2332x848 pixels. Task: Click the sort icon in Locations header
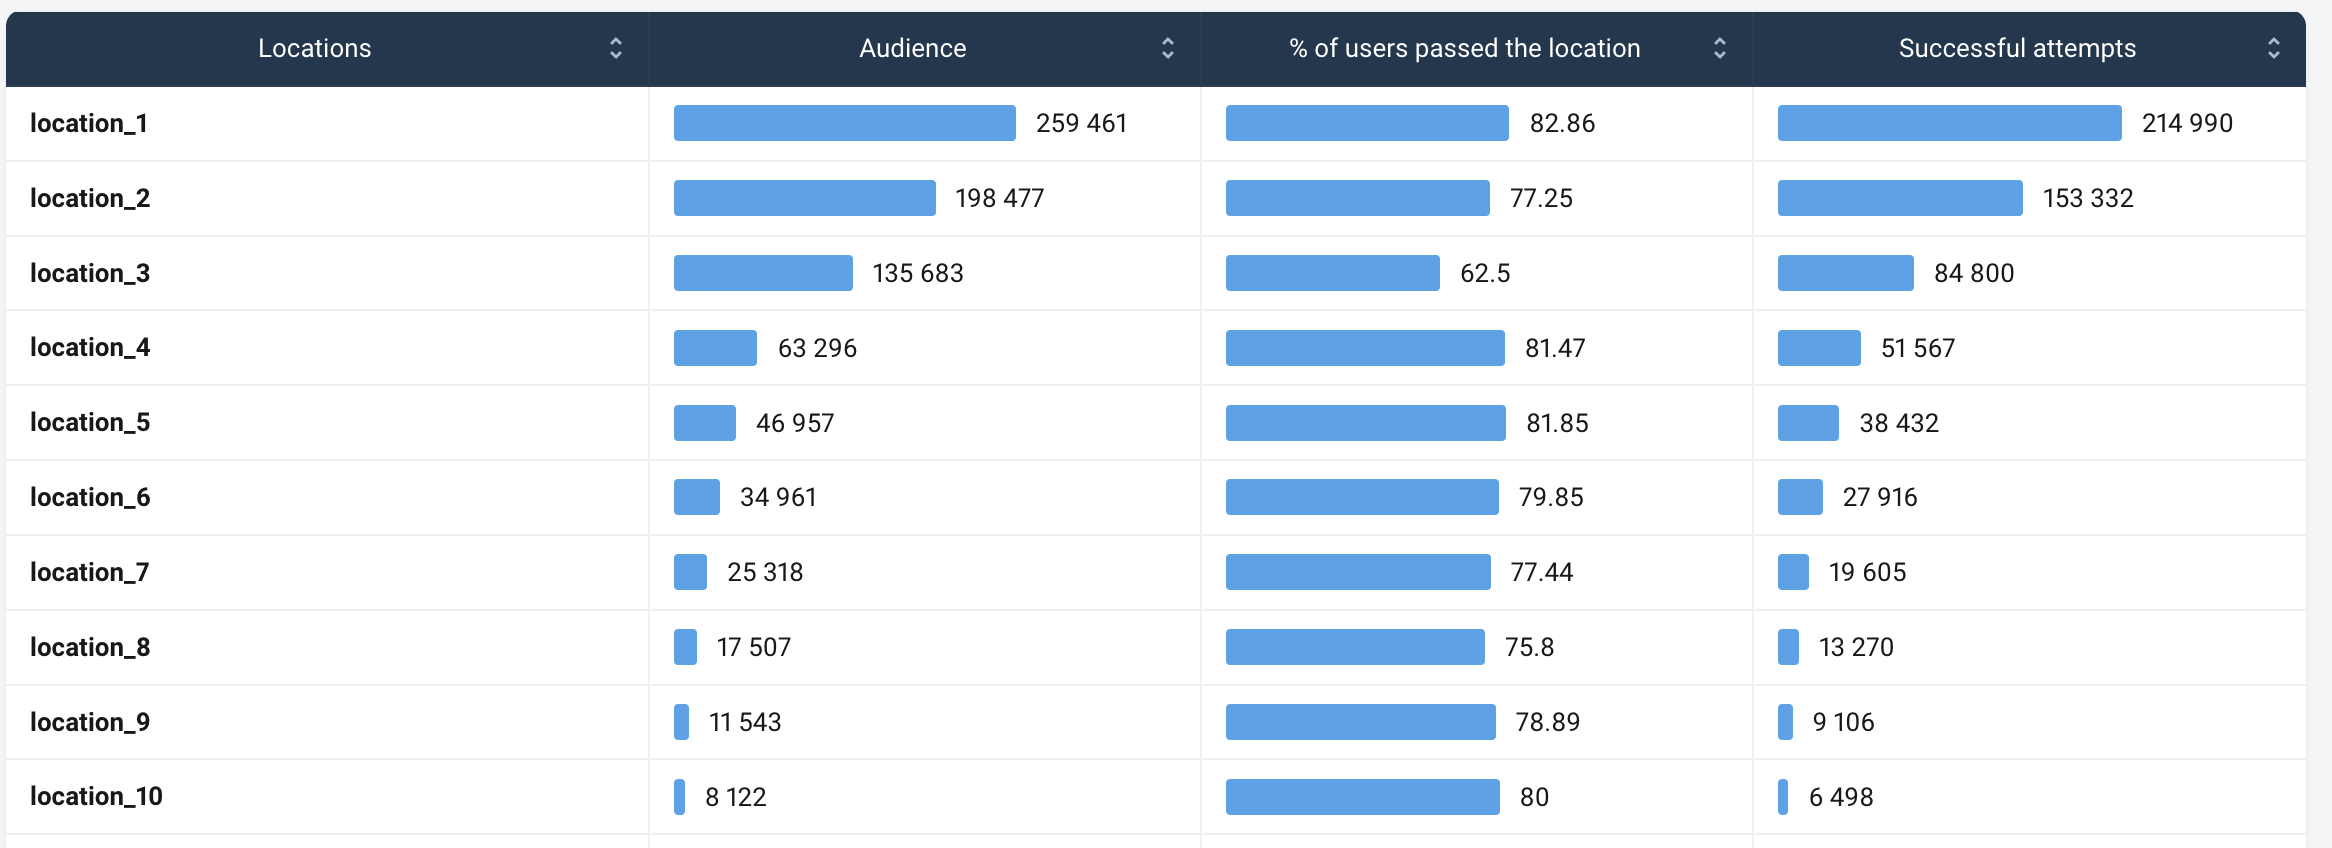tap(616, 48)
